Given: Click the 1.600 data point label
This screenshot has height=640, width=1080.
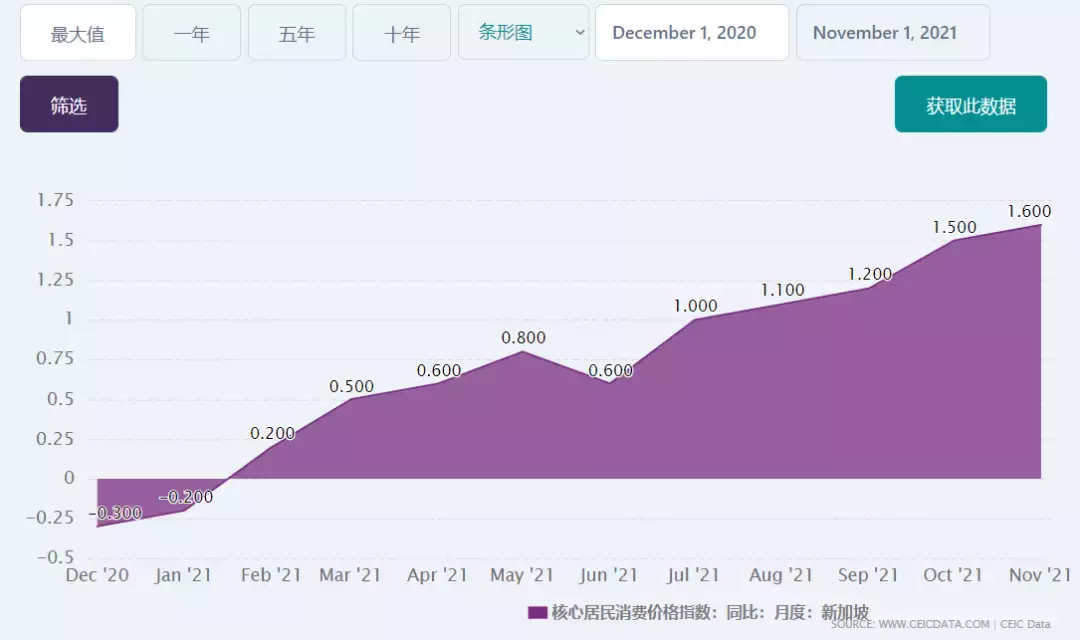Looking at the screenshot, I should (1028, 211).
